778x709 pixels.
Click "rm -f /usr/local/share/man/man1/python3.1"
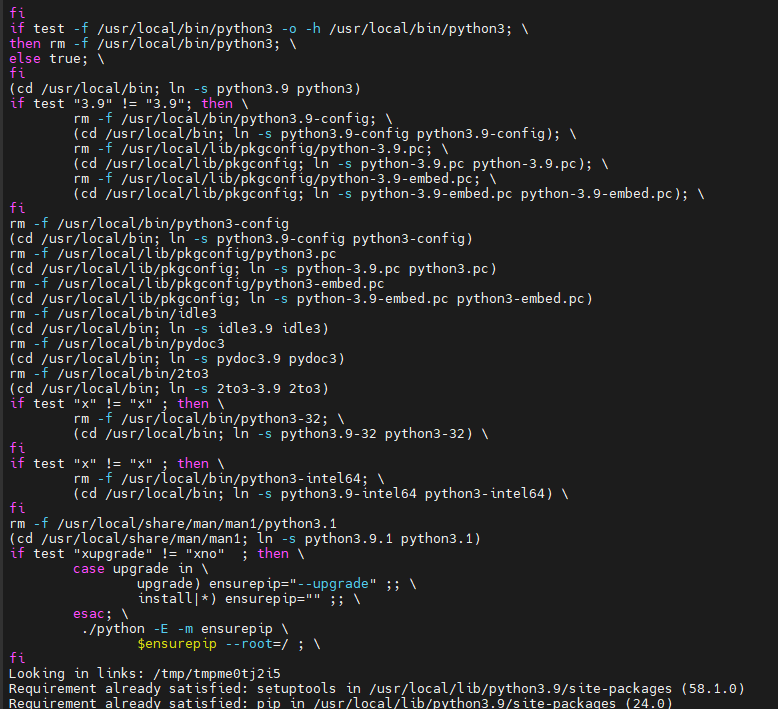pos(173,524)
